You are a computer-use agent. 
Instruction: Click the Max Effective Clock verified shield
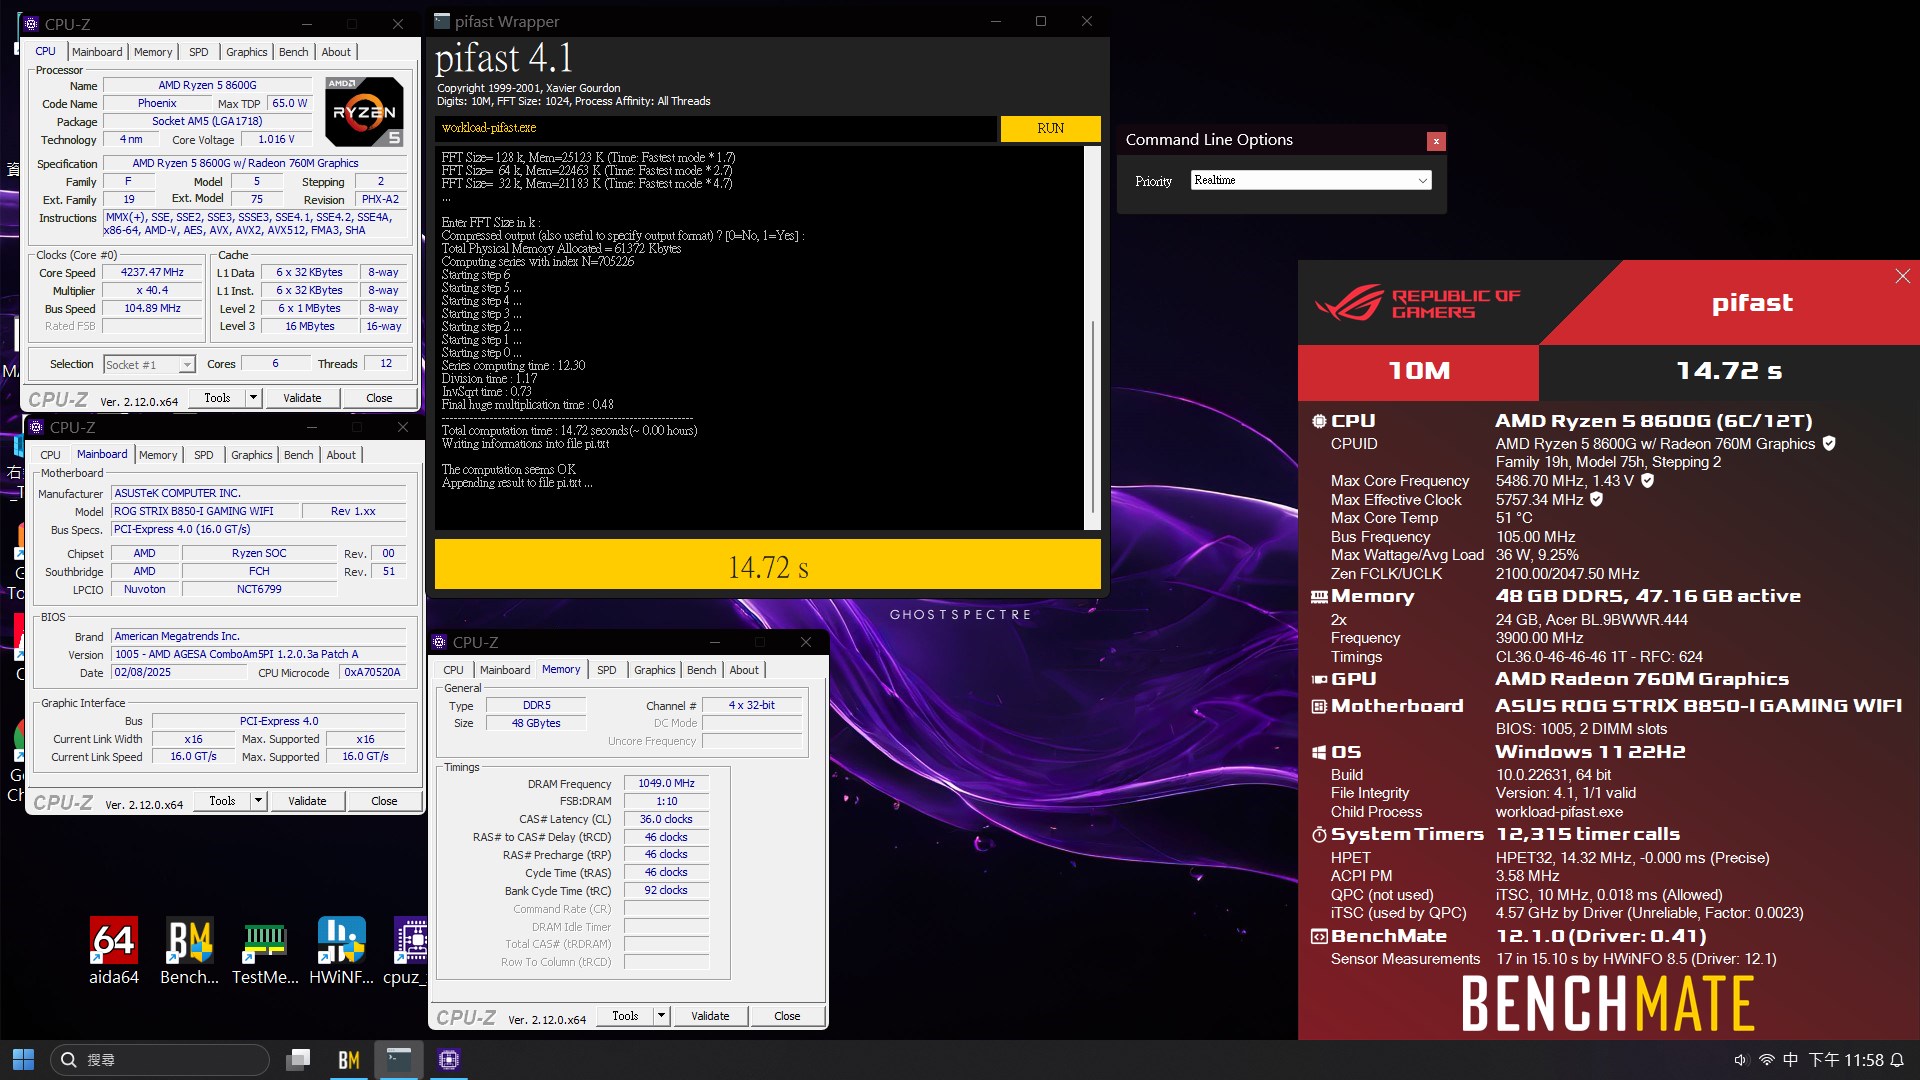pyautogui.click(x=1597, y=499)
